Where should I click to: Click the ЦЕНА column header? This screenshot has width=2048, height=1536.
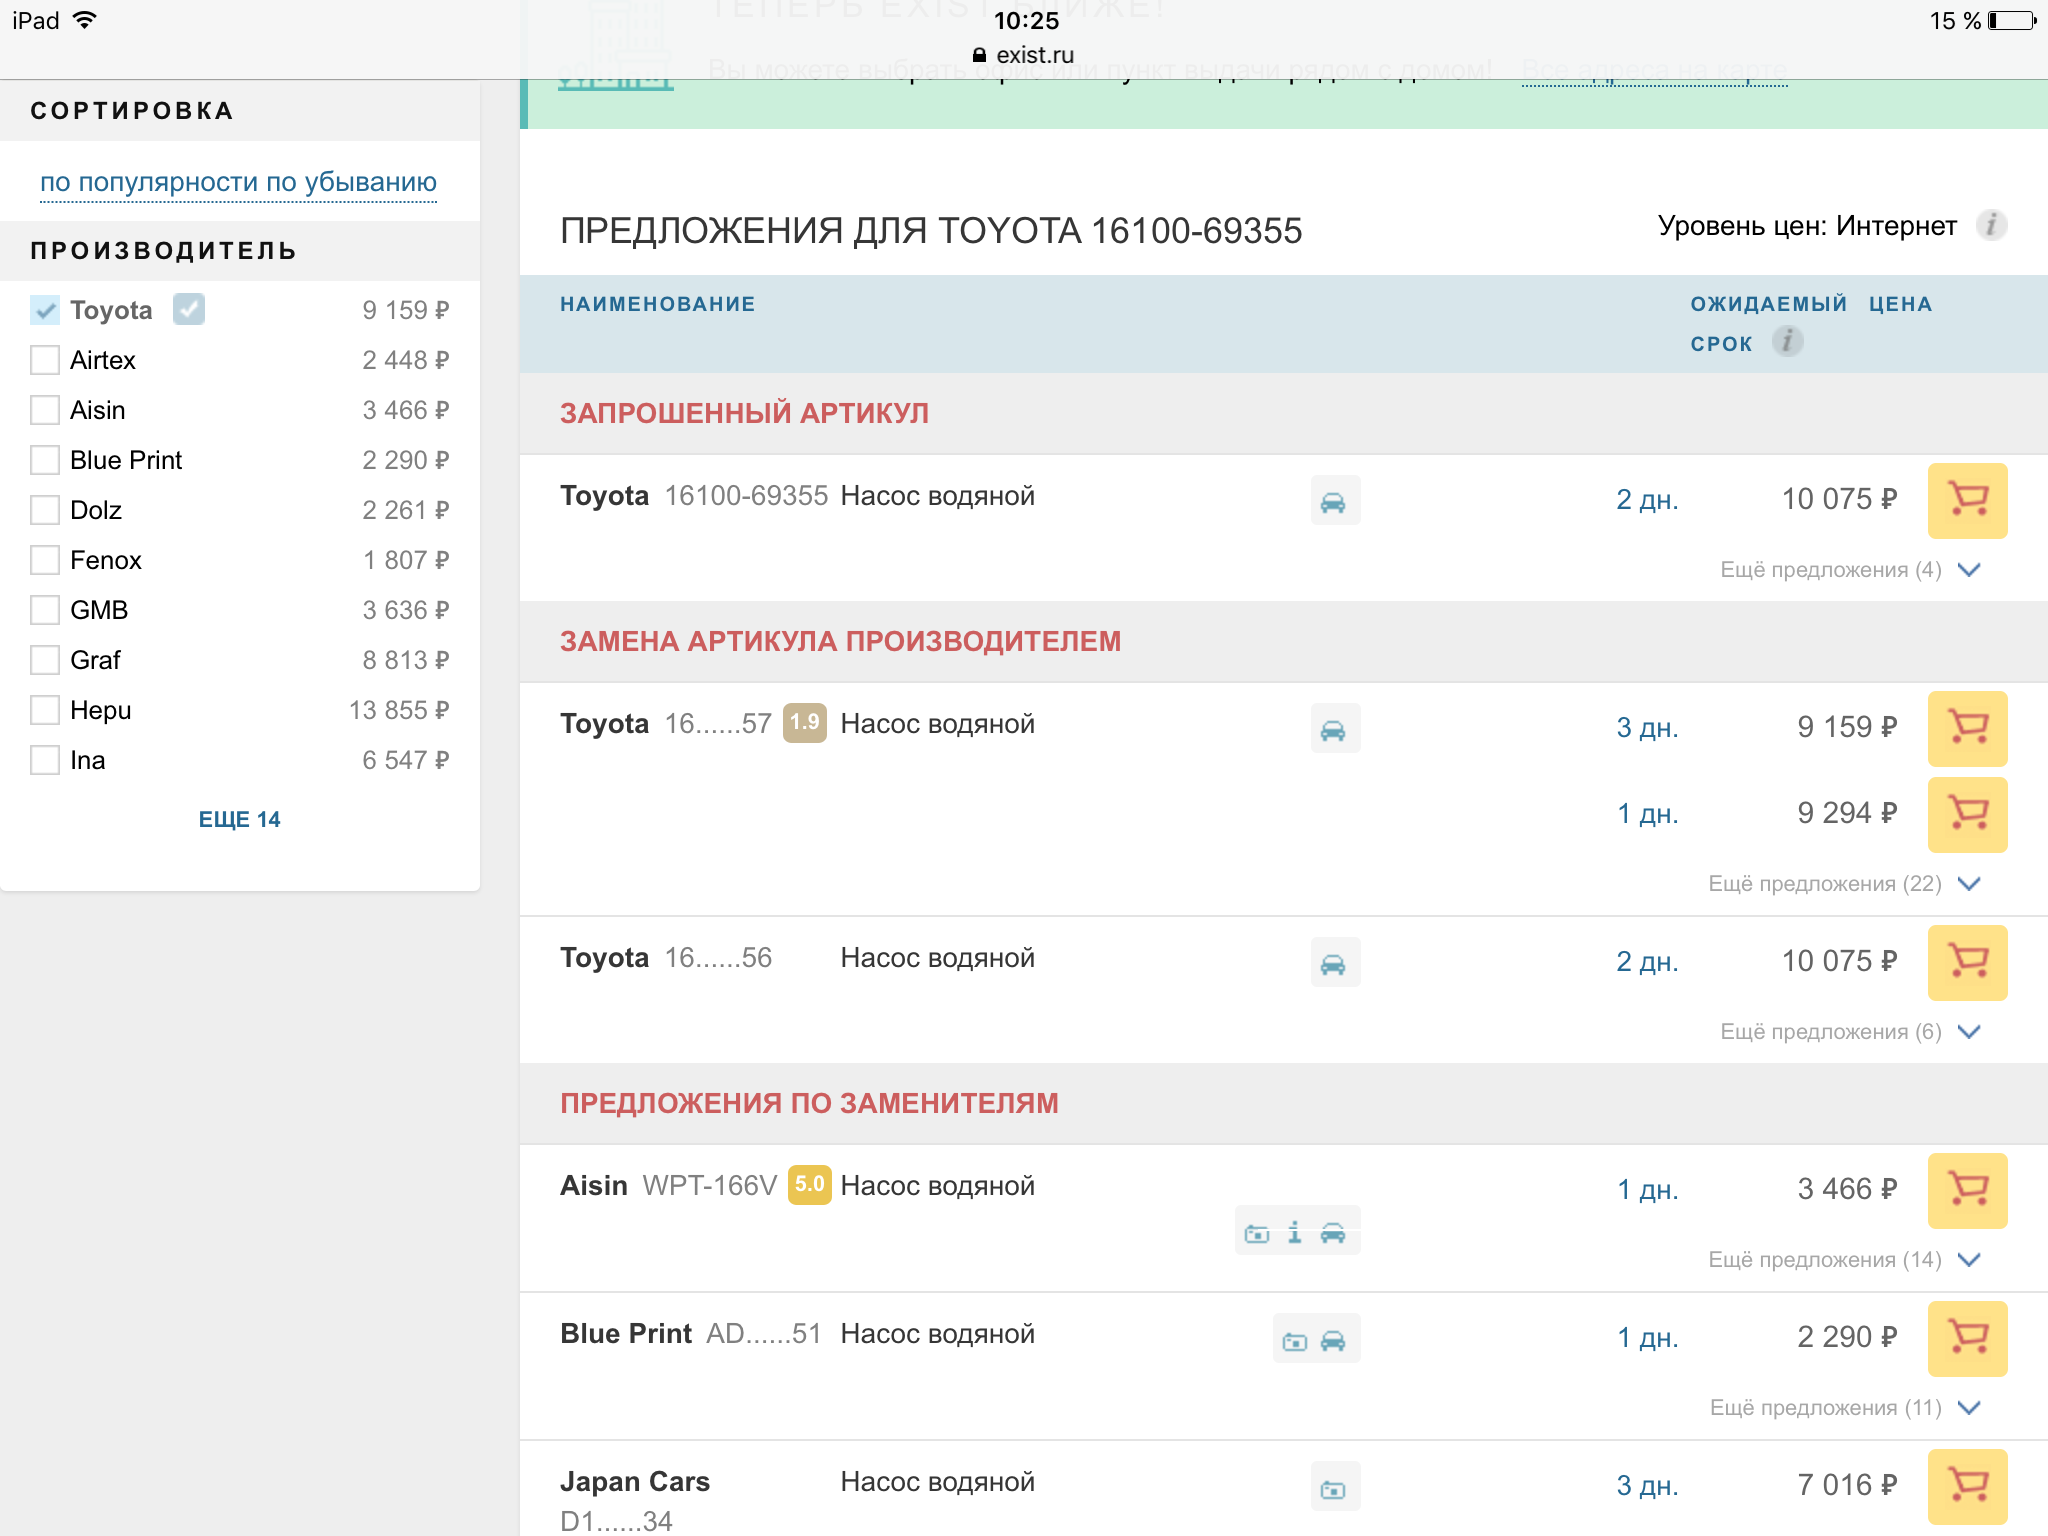coord(1900,304)
